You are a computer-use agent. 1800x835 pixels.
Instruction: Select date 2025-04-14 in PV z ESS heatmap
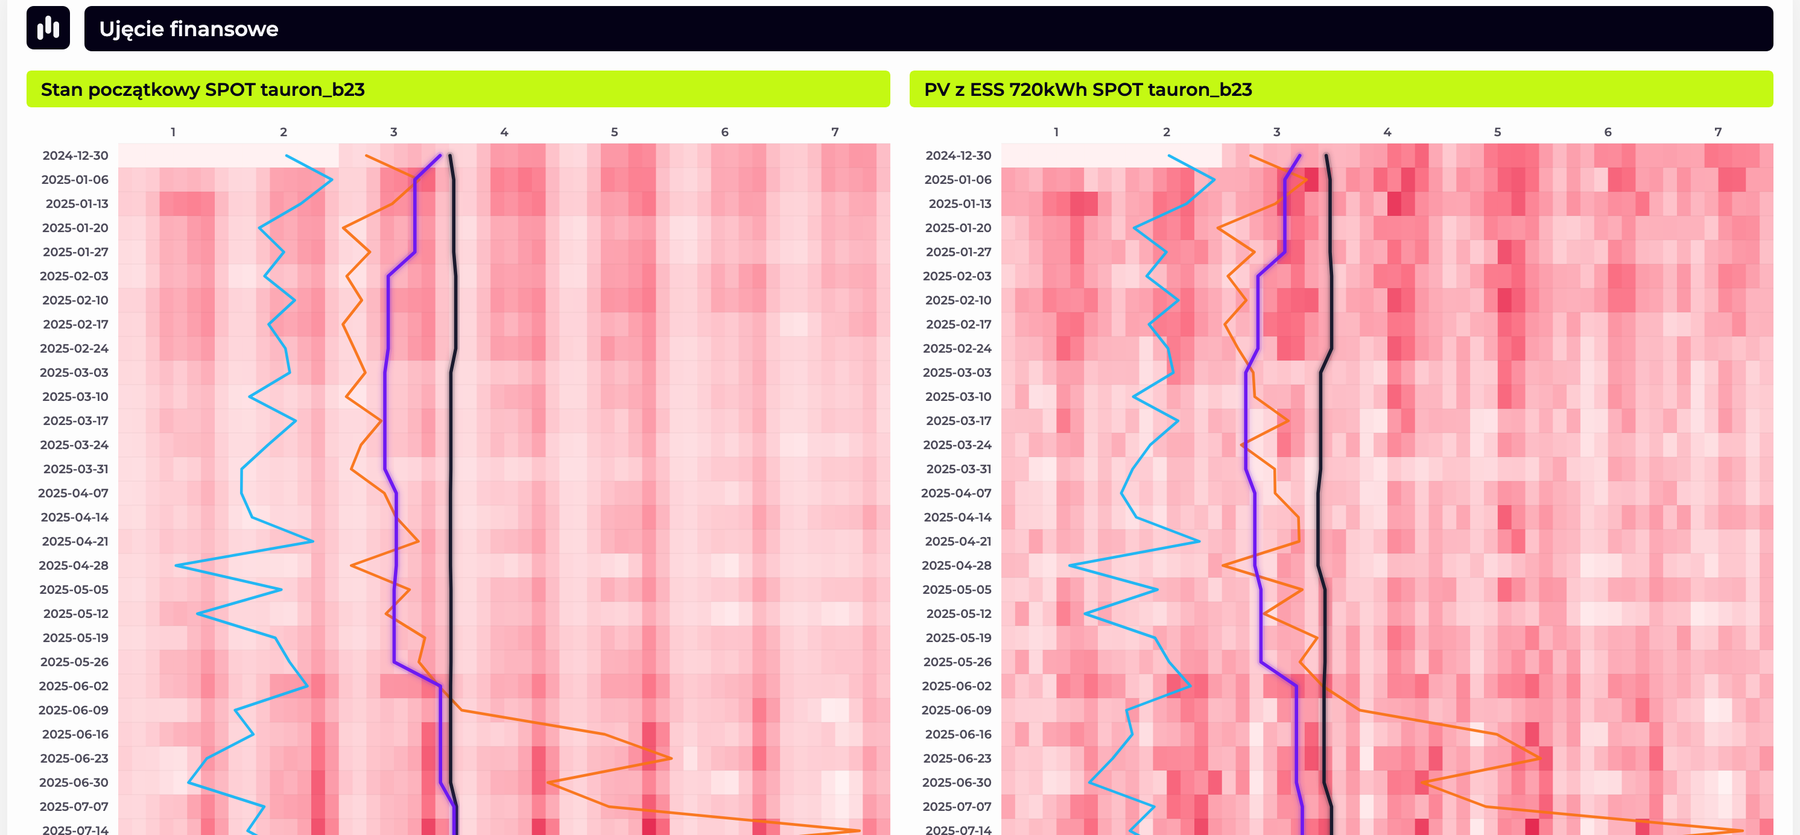click(x=958, y=517)
